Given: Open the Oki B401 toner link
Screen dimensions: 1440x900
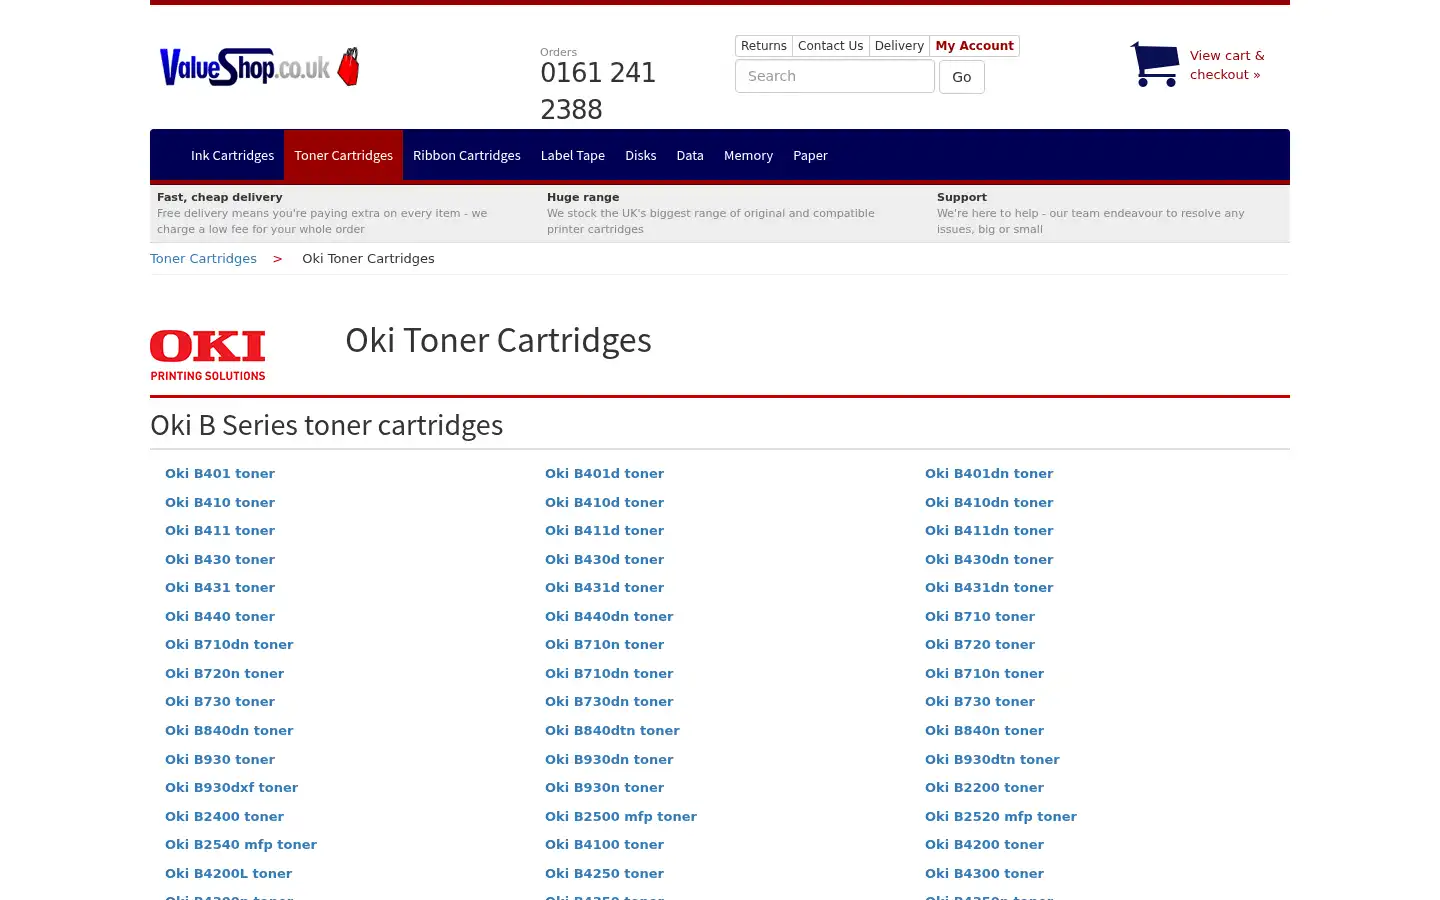Looking at the screenshot, I should pos(220,473).
